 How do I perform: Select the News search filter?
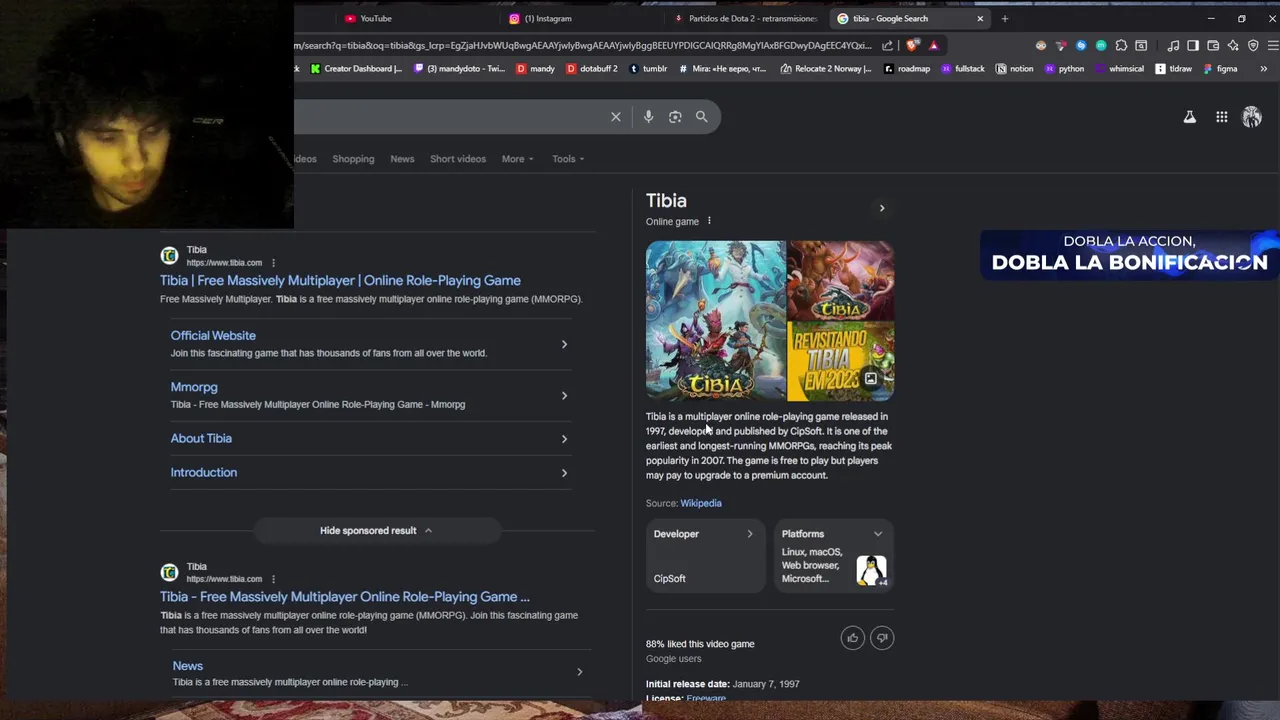(402, 159)
